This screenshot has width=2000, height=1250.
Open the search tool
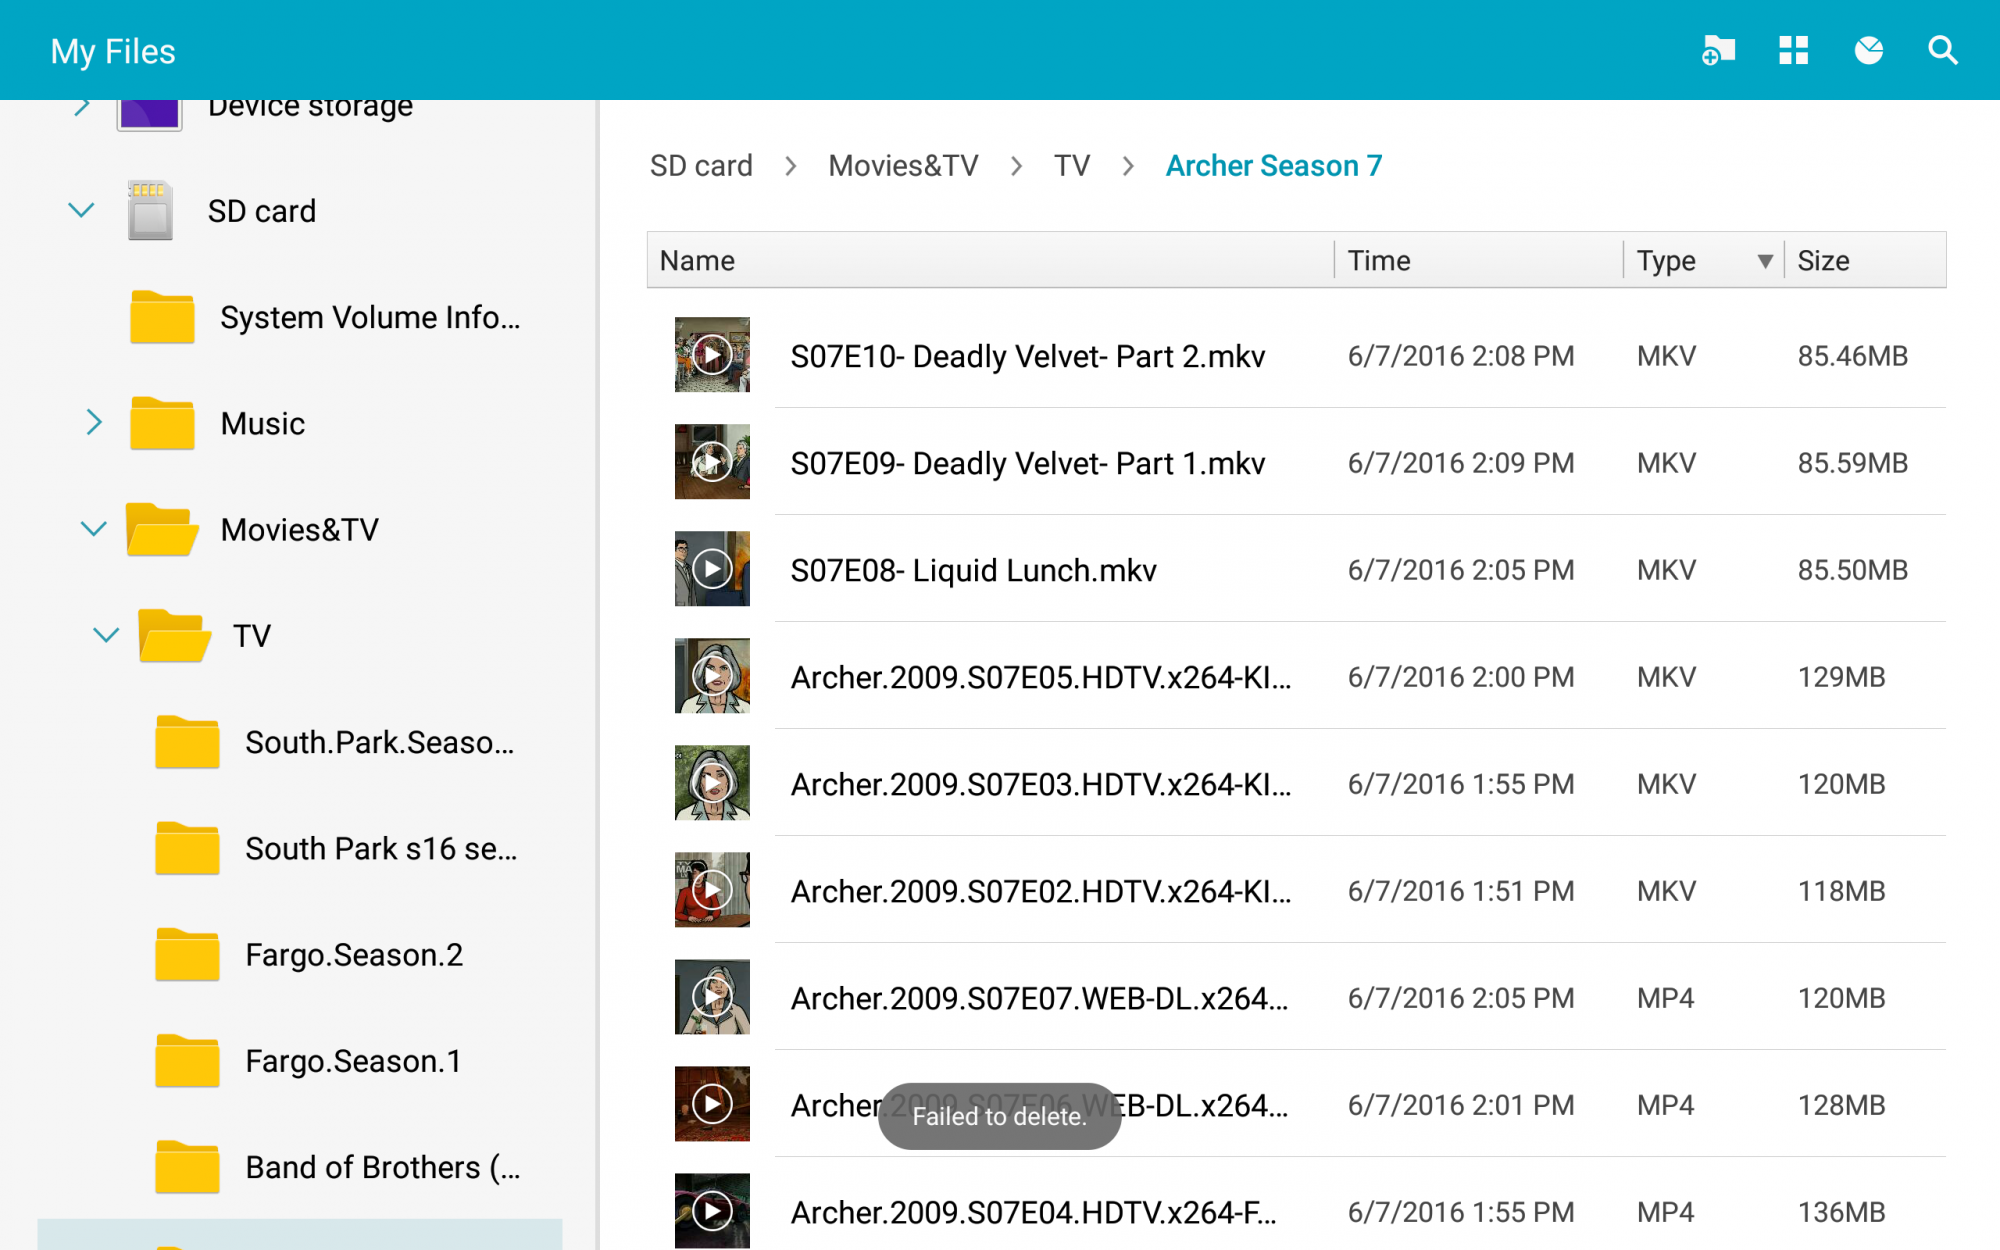pos(1942,50)
